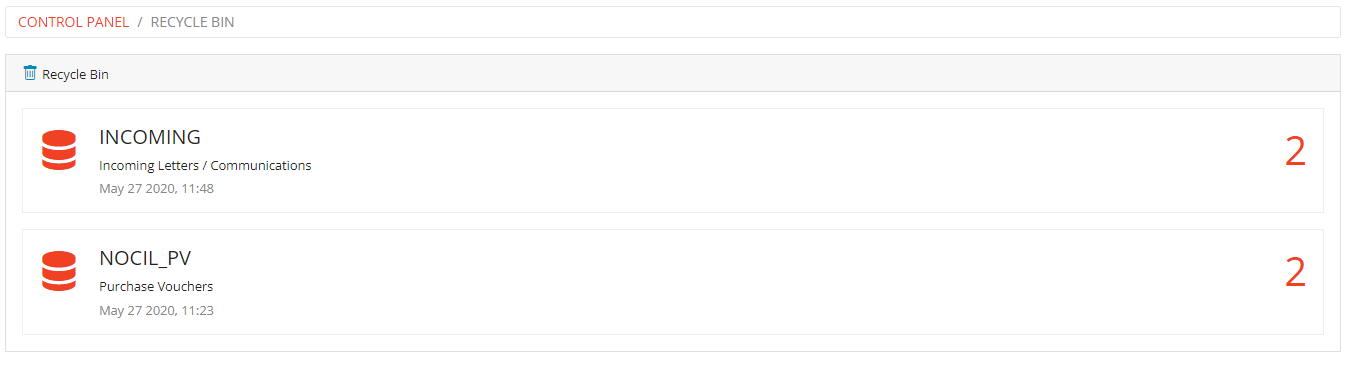Viewport: 1347px width, 368px height.
Task: Select the INCOMING recycle bin card
Action: tap(672, 160)
